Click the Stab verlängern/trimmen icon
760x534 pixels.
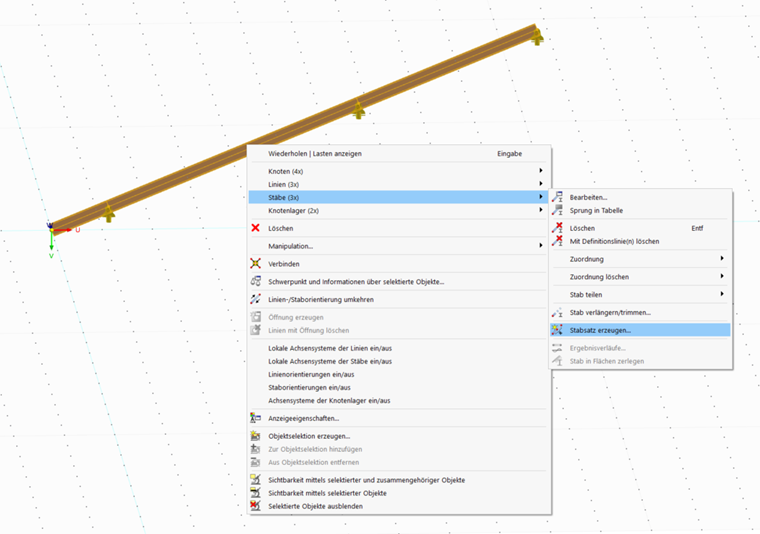tap(557, 313)
